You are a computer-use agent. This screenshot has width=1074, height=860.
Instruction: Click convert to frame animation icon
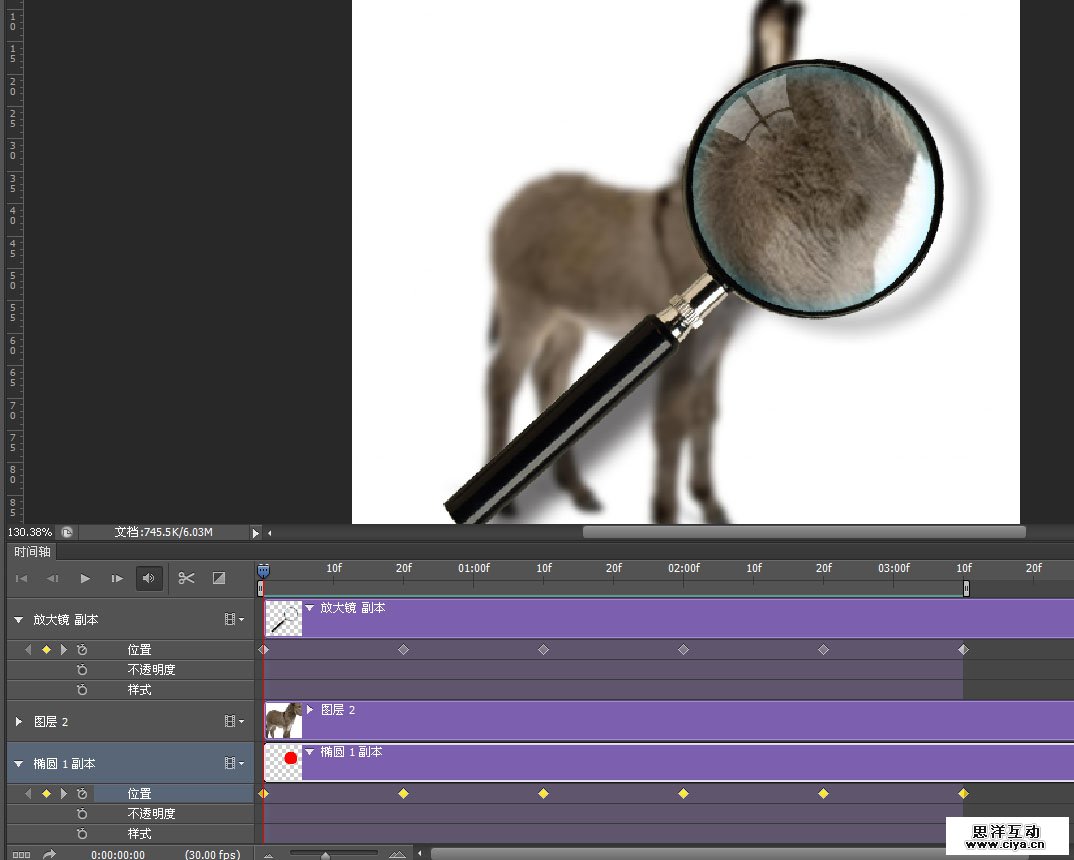(x=21, y=854)
